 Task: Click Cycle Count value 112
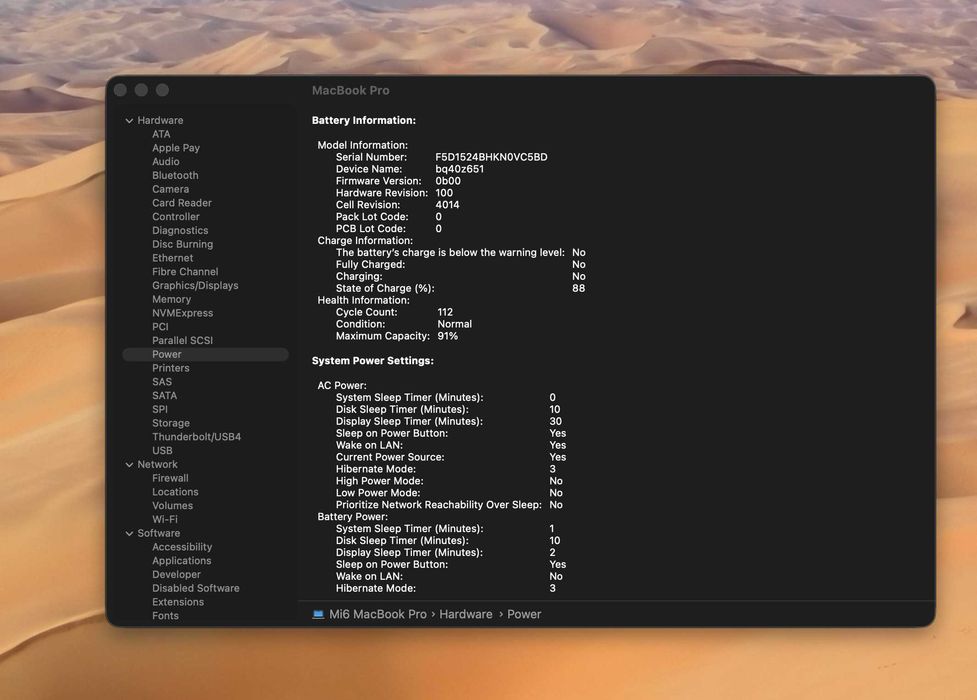coord(445,312)
